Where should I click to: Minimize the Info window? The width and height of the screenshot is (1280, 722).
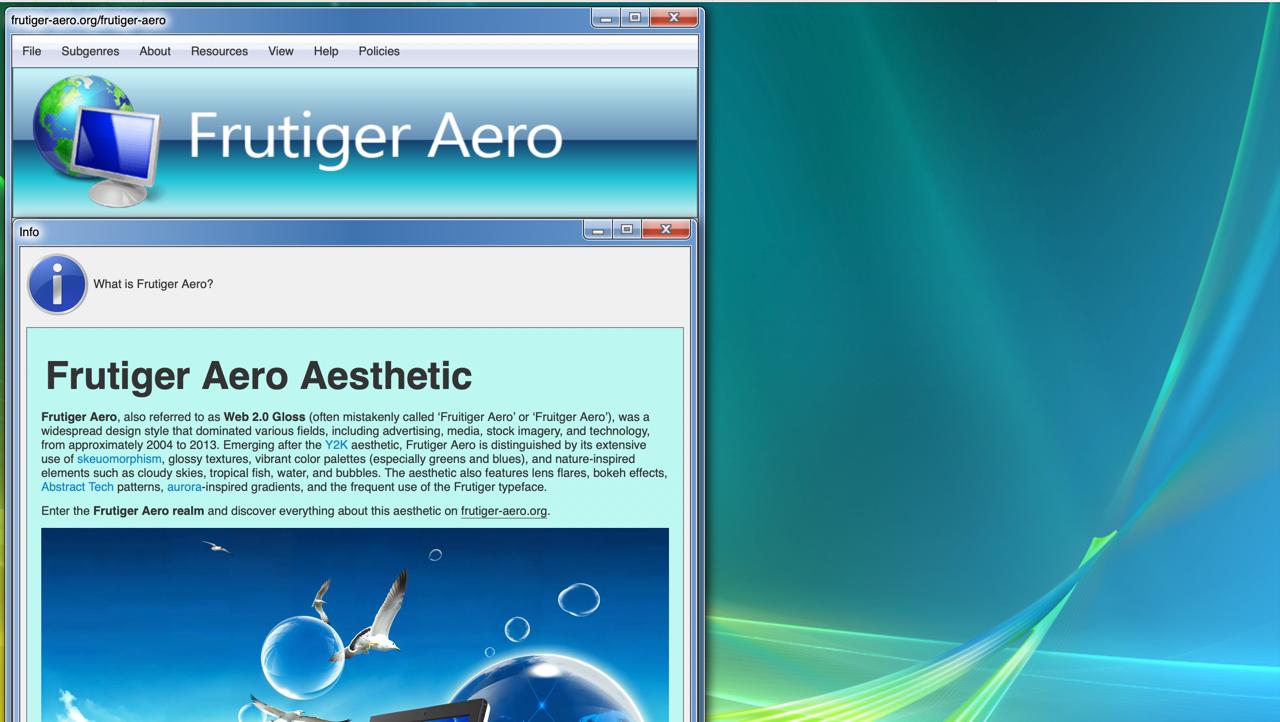coord(598,230)
